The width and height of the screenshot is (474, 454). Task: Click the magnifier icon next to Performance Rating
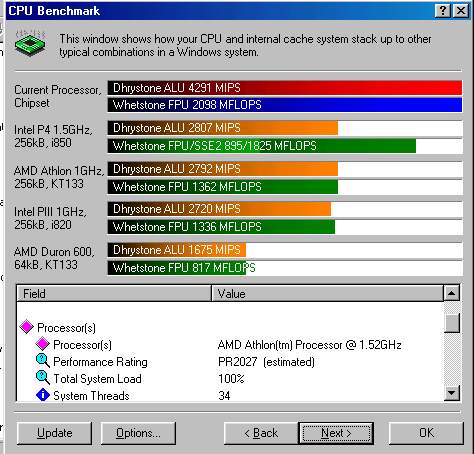point(42,361)
